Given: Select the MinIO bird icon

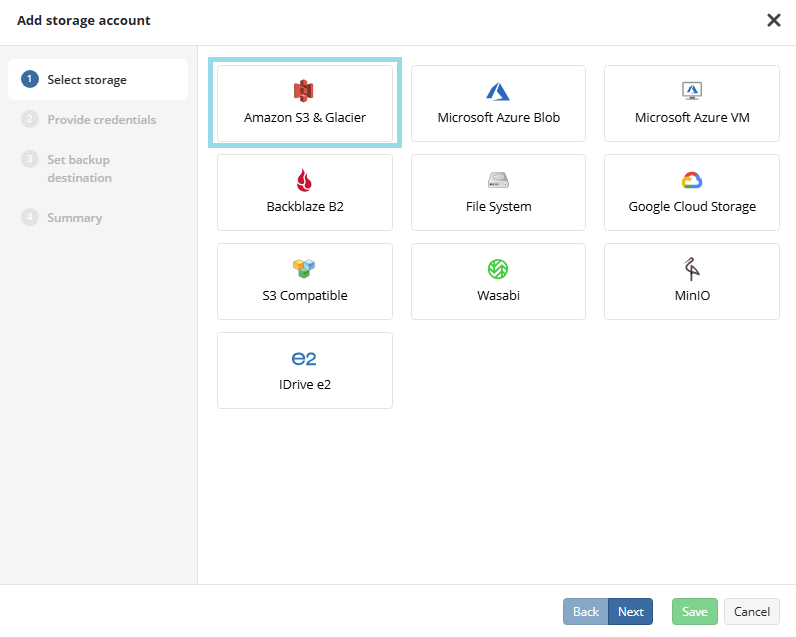Looking at the screenshot, I should pyautogui.click(x=691, y=269).
